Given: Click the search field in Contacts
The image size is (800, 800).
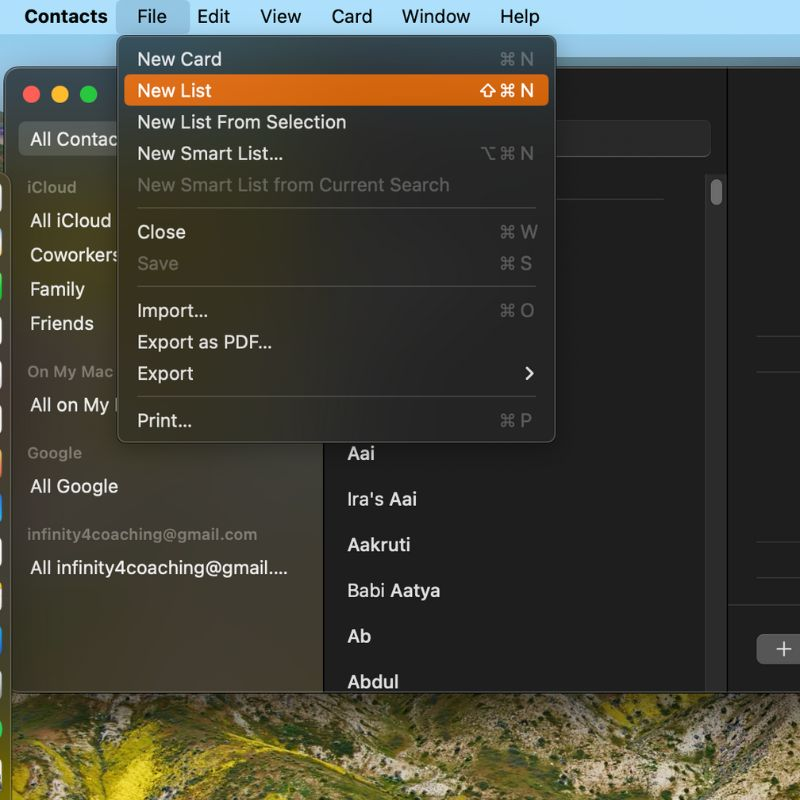Looking at the screenshot, I should point(633,139).
